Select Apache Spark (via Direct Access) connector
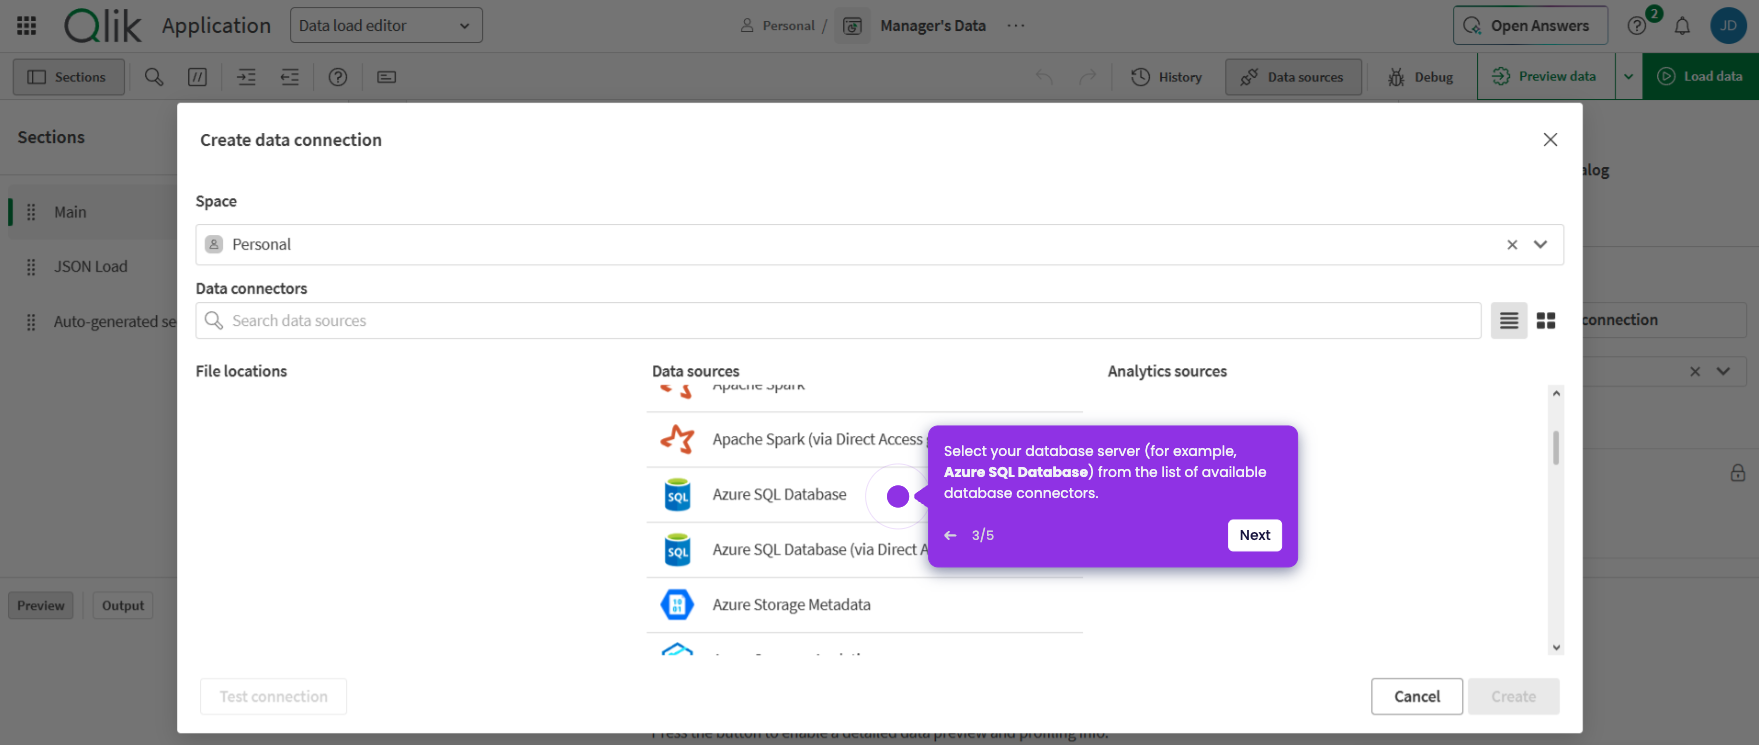1759x745 pixels. point(864,440)
